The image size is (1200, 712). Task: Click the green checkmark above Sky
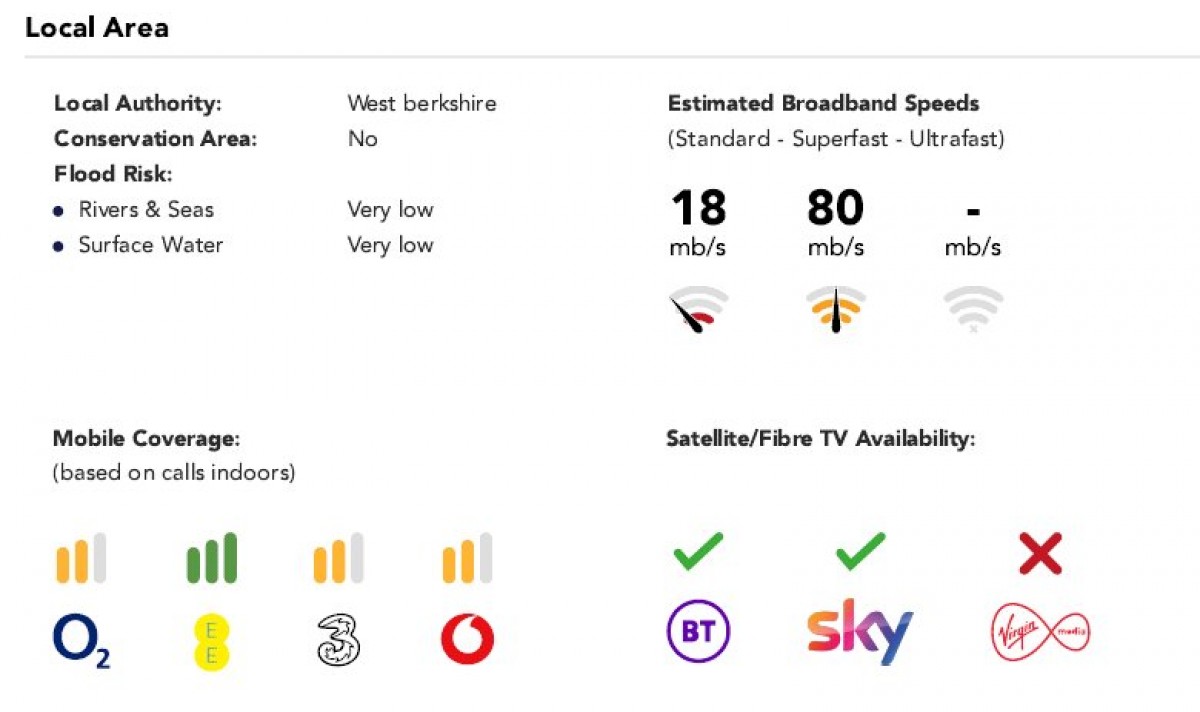pyautogui.click(x=860, y=551)
